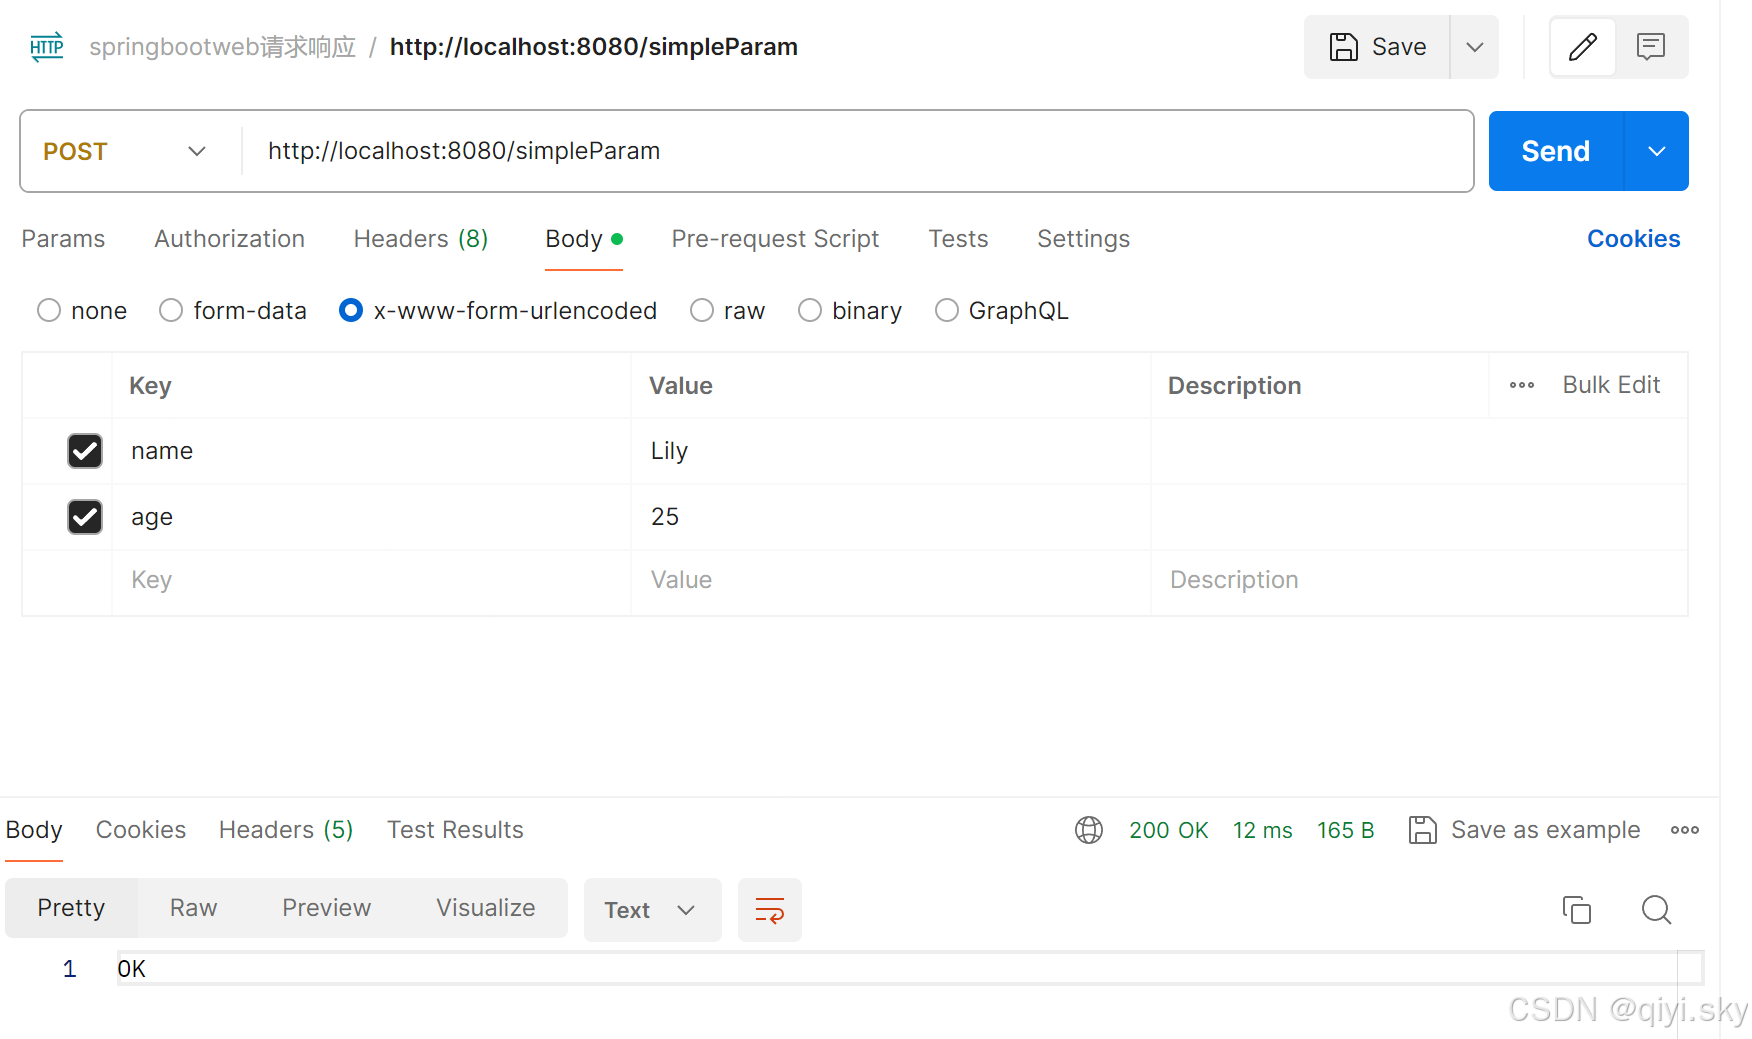Open the edit pencil icon

(x=1582, y=46)
